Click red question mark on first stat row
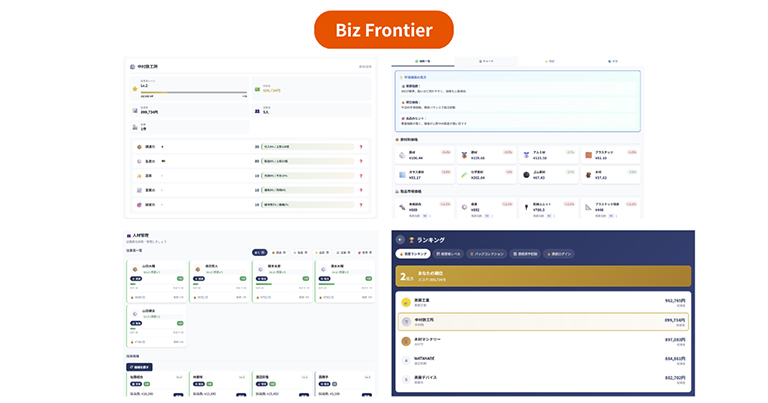This screenshot has width=768, height=403. coord(360,146)
